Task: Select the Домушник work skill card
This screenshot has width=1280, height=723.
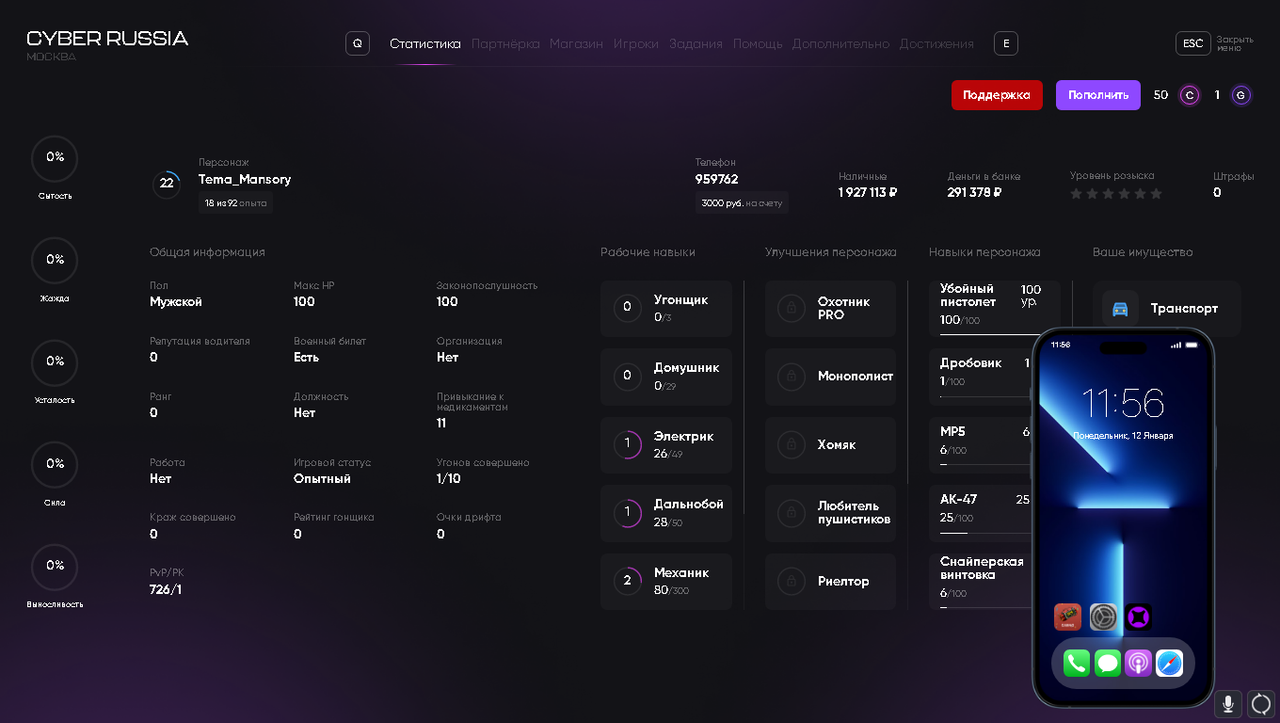Action: pyautogui.click(x=666, y=376)
